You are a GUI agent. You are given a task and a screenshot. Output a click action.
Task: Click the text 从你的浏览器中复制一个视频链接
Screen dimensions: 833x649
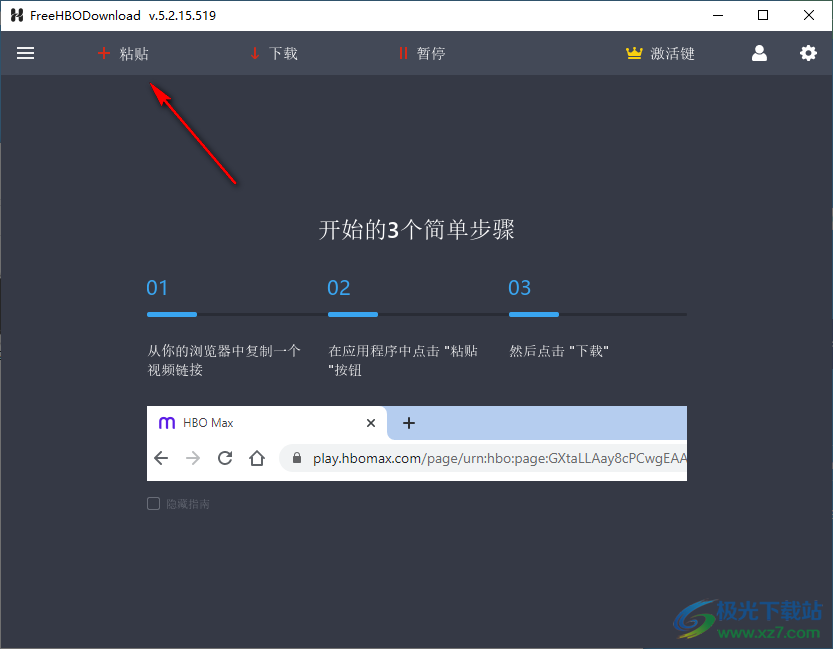pyautogui.click(x=224, y=360)
